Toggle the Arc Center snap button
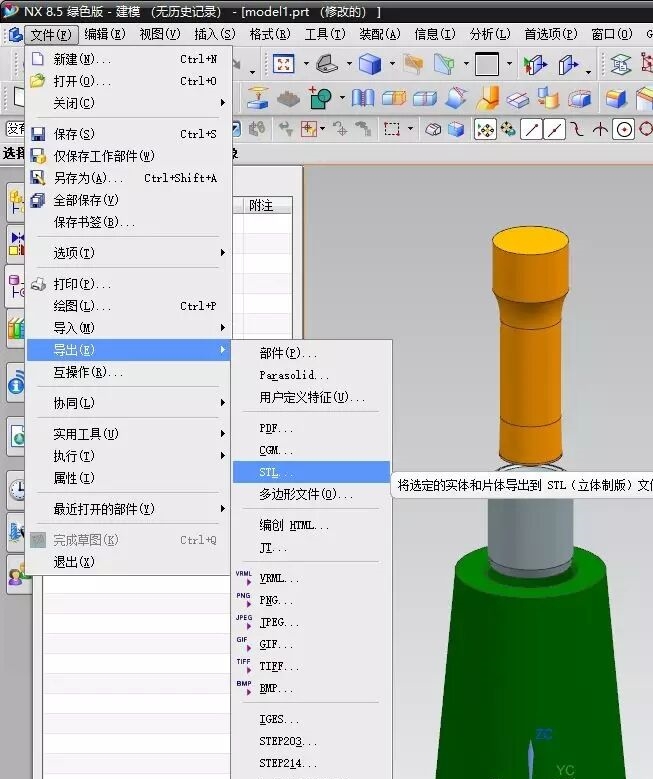 [624, 130]
